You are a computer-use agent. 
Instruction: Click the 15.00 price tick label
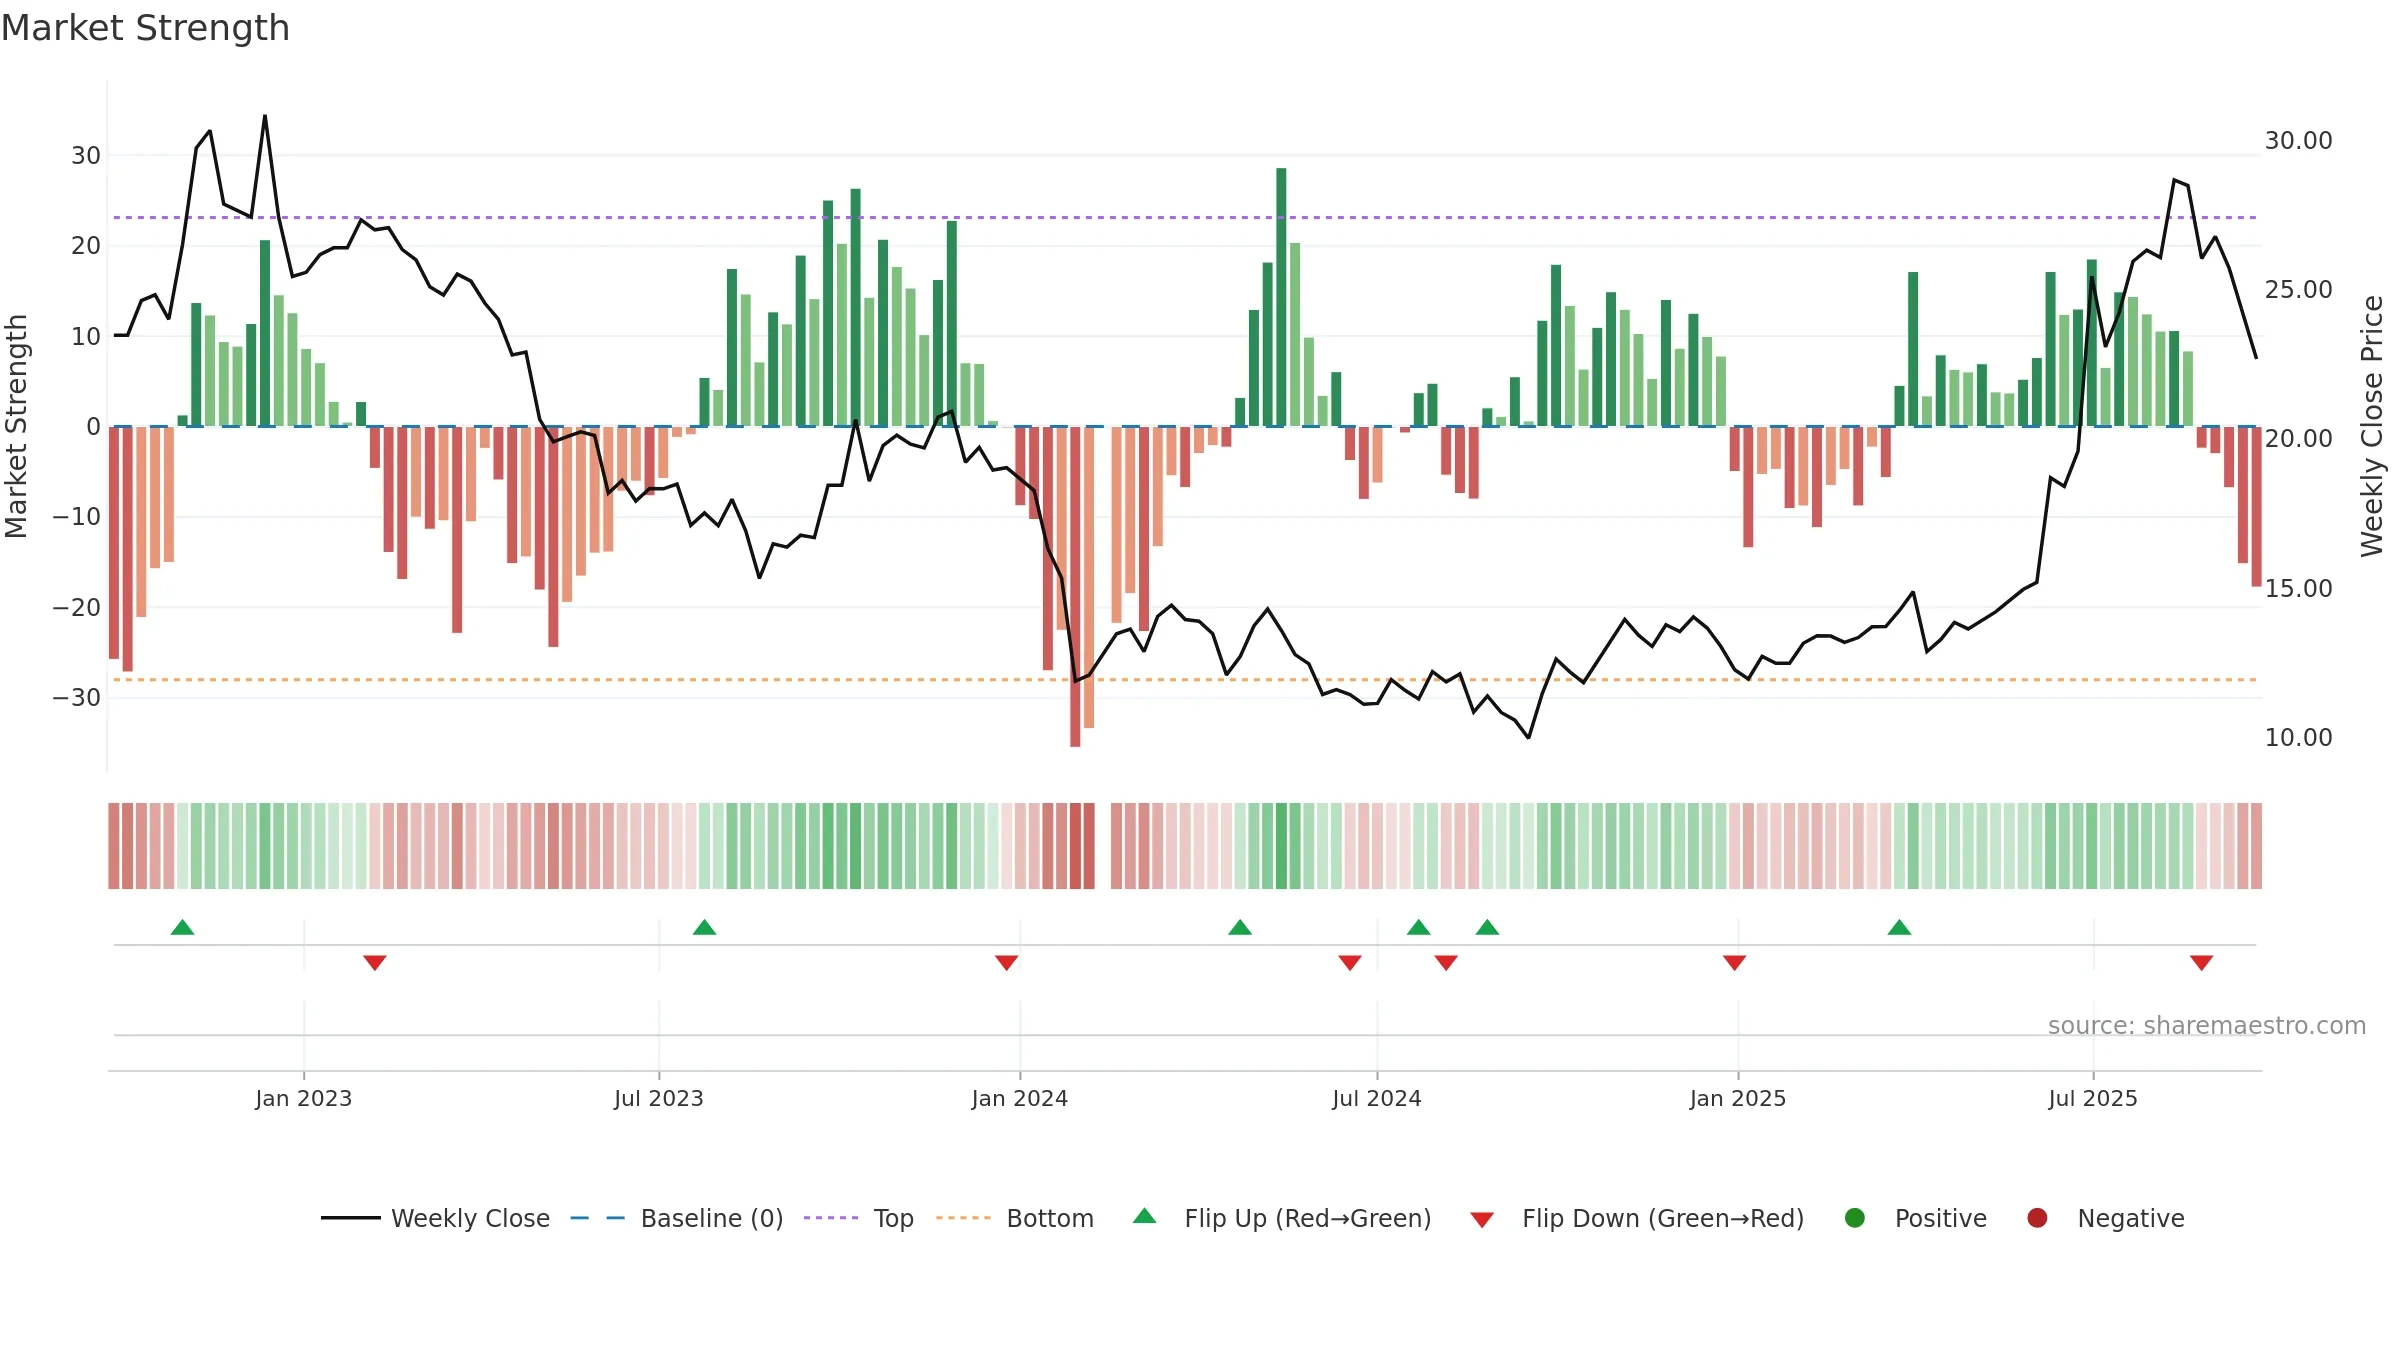(2298, 588)
